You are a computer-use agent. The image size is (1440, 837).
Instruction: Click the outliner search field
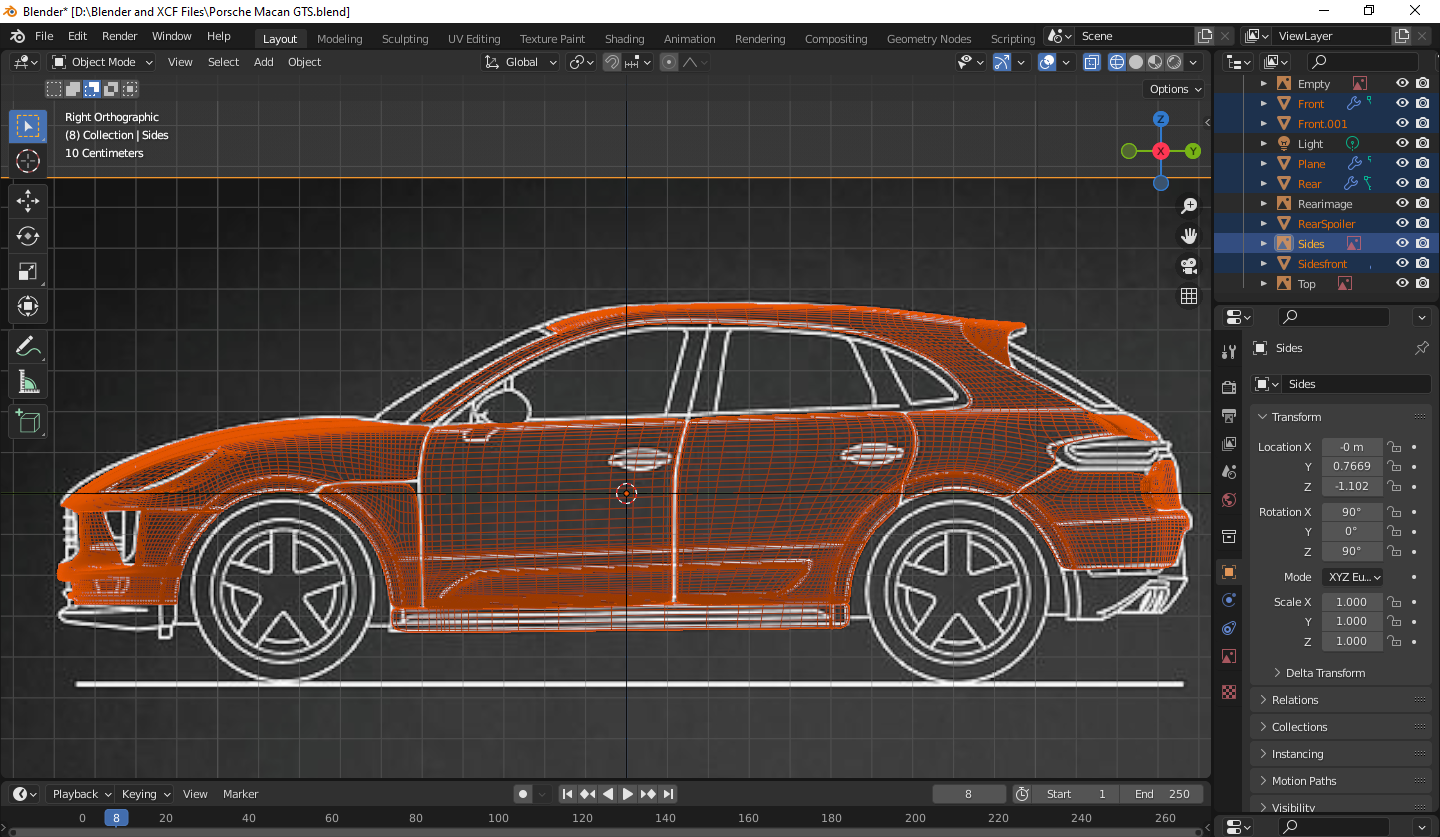coord(1362,62)
